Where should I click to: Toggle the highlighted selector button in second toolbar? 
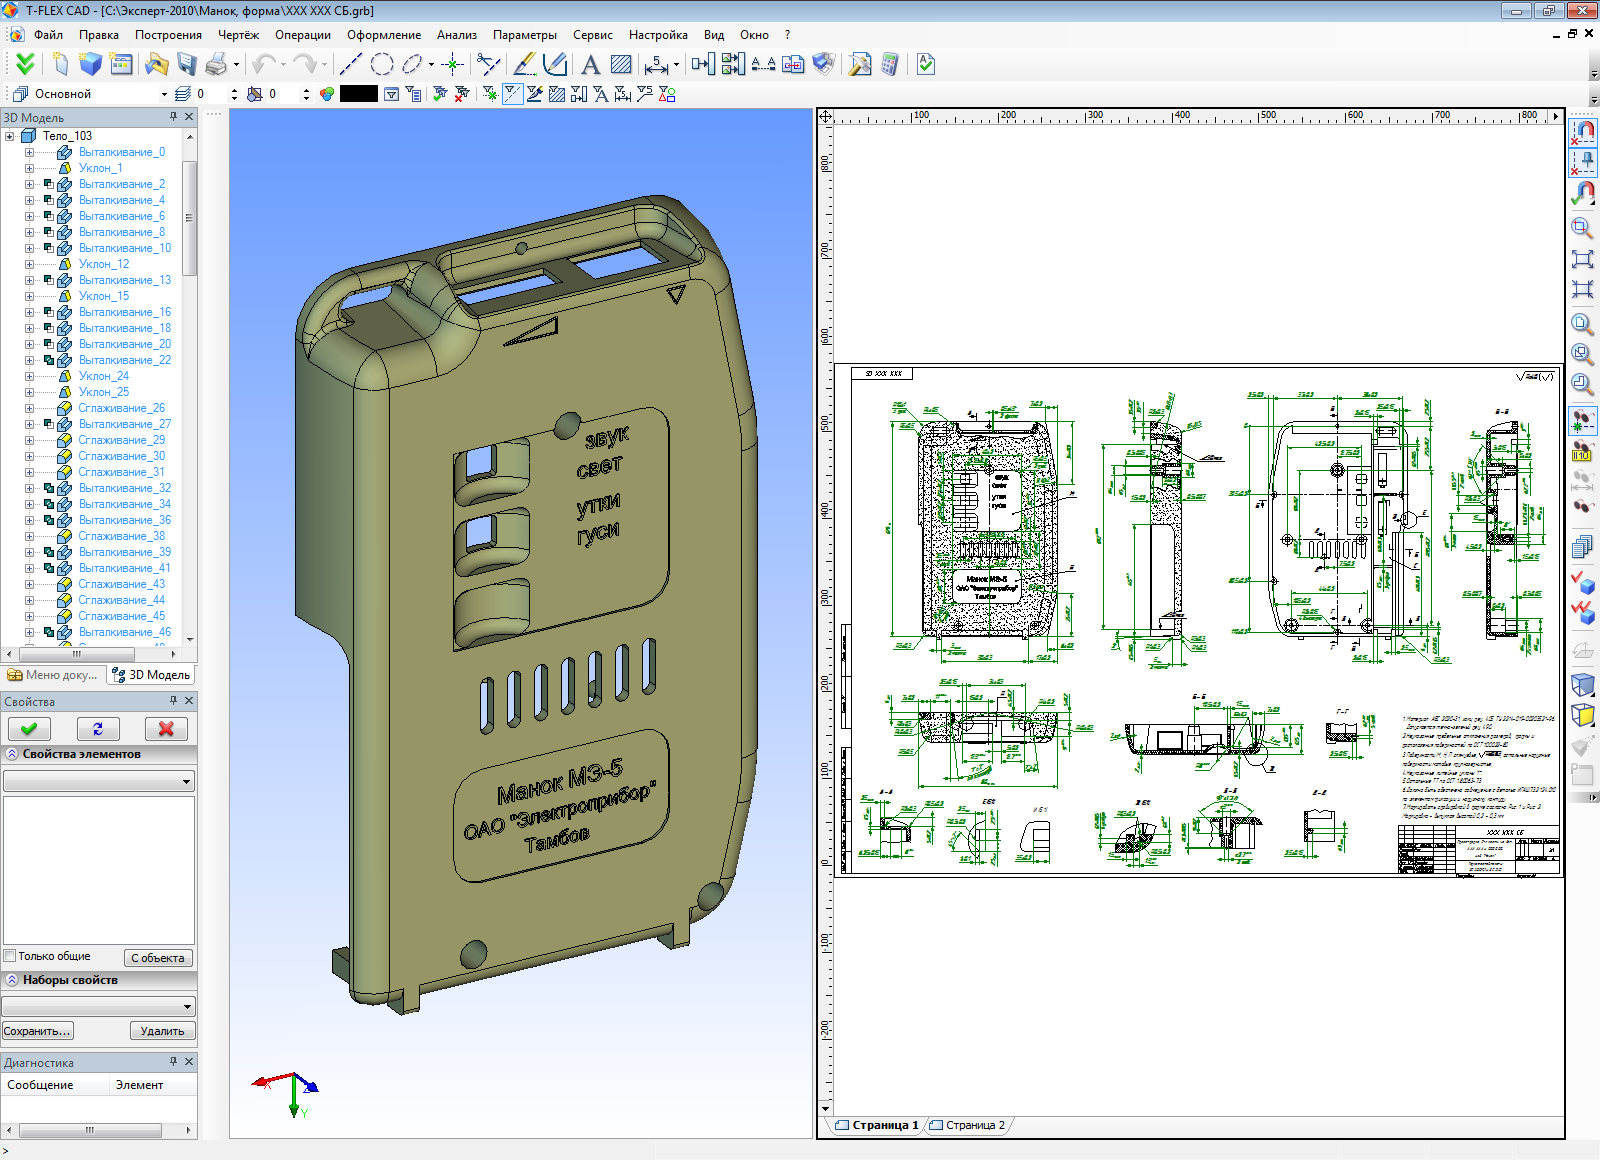tap(512, 94)
